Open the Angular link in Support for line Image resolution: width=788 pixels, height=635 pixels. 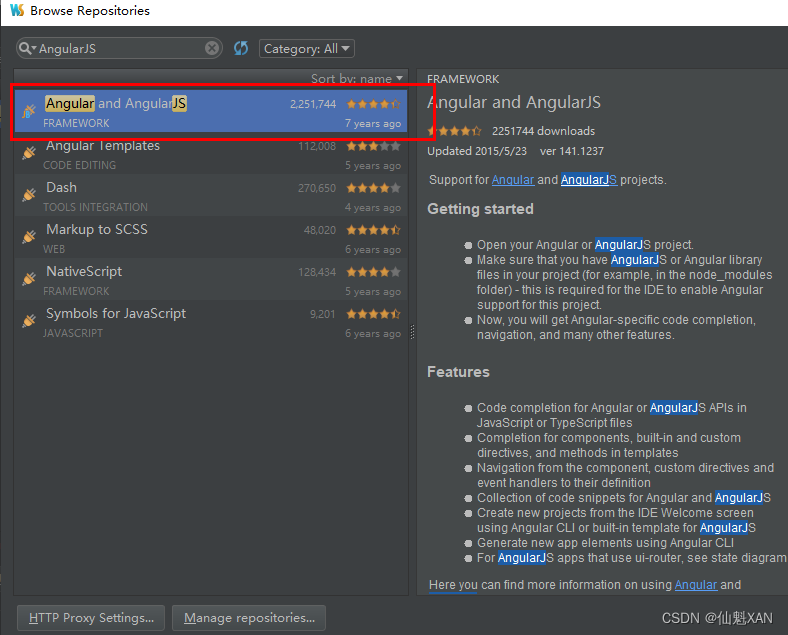(x=513, y=180)
